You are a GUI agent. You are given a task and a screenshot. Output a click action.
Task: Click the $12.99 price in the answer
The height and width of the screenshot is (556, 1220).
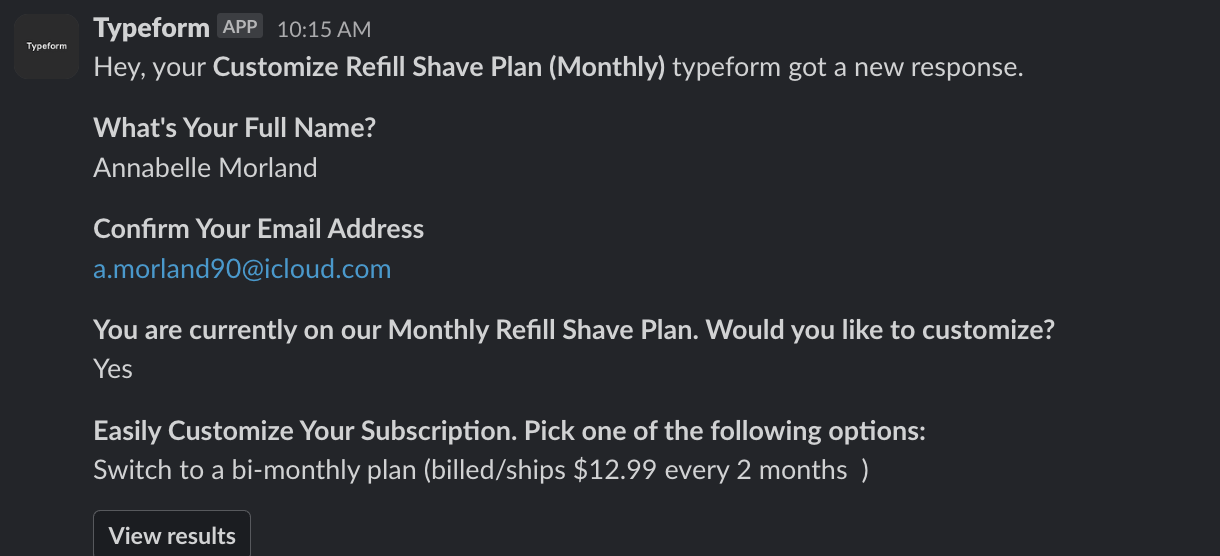coord(616,470)
